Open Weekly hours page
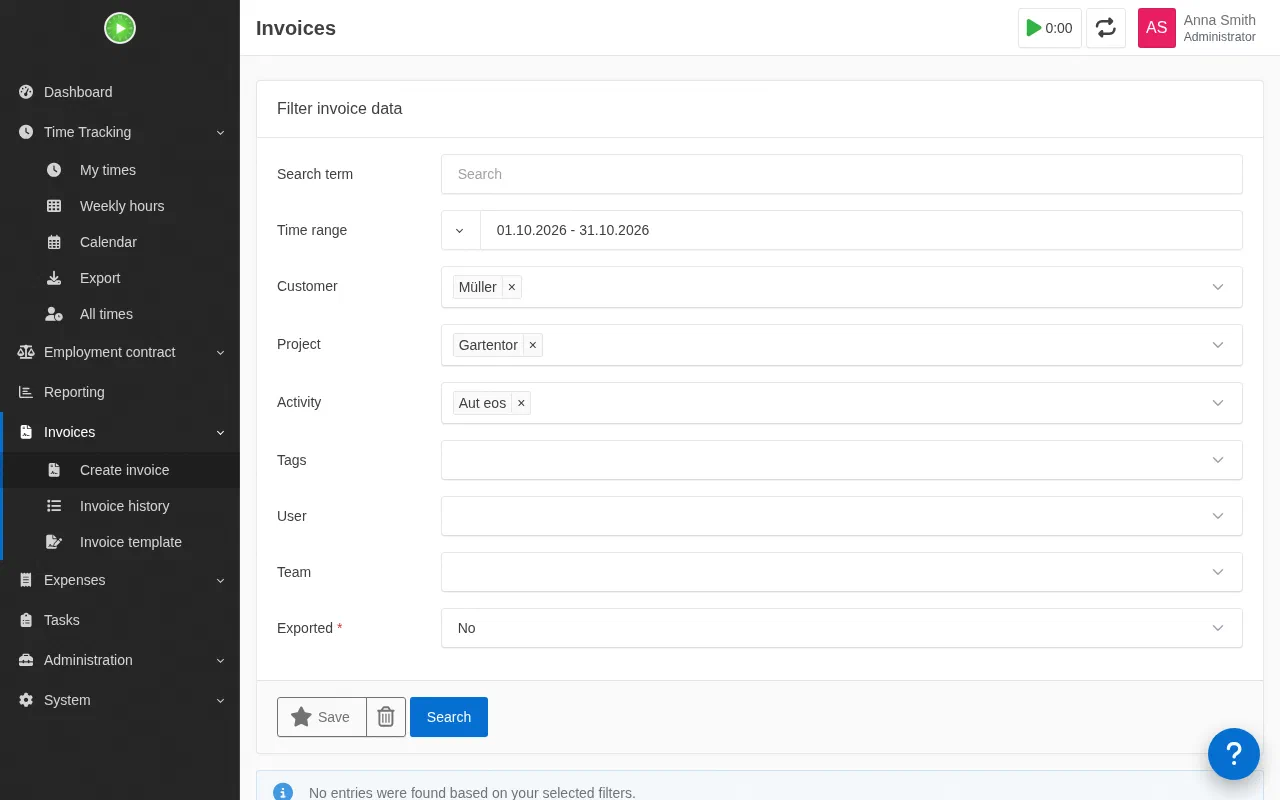1280x800 pixels. (120, 206)
